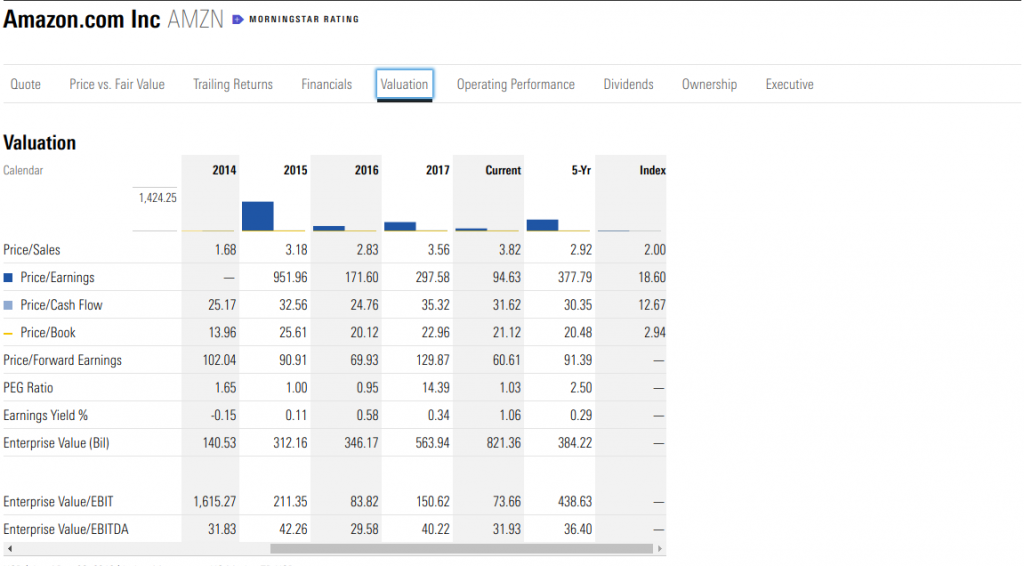Go to the Financials tab

pyautogui.click(x=327, y=84)
